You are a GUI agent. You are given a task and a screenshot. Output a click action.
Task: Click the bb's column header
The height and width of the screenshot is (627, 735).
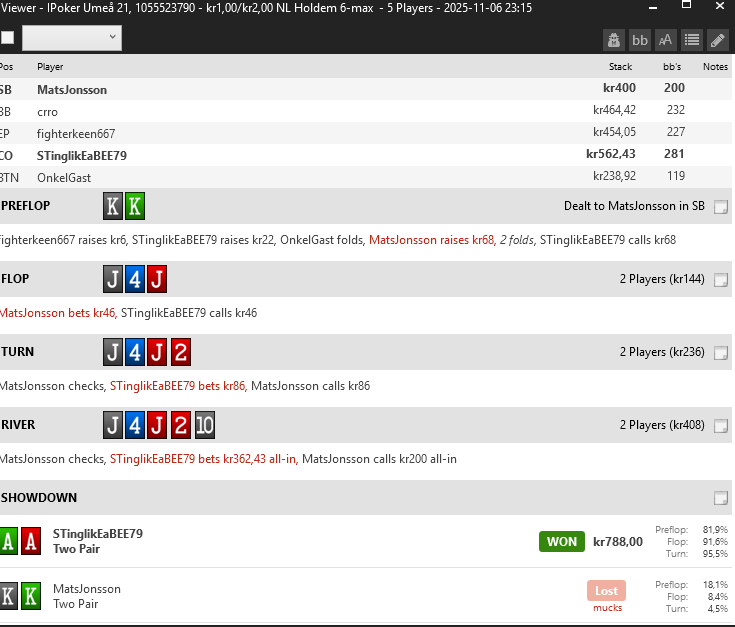pyautogui.click(x=672, y=67)
